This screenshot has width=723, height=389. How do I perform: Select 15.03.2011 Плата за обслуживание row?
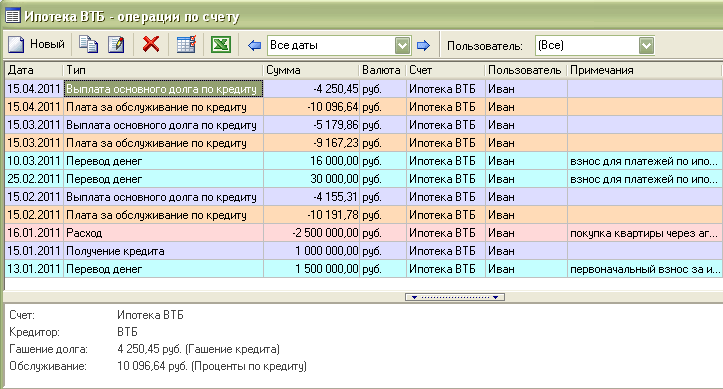pos(363,143)
